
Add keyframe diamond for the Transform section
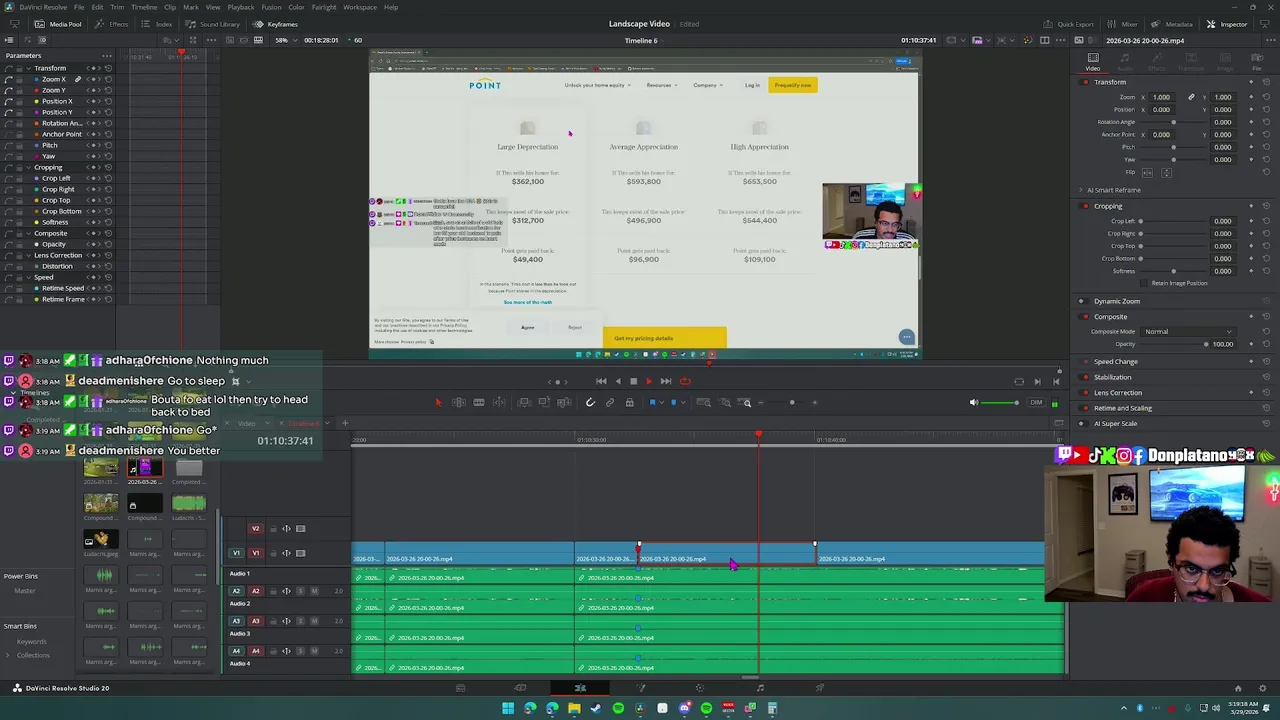(1251, 82)
